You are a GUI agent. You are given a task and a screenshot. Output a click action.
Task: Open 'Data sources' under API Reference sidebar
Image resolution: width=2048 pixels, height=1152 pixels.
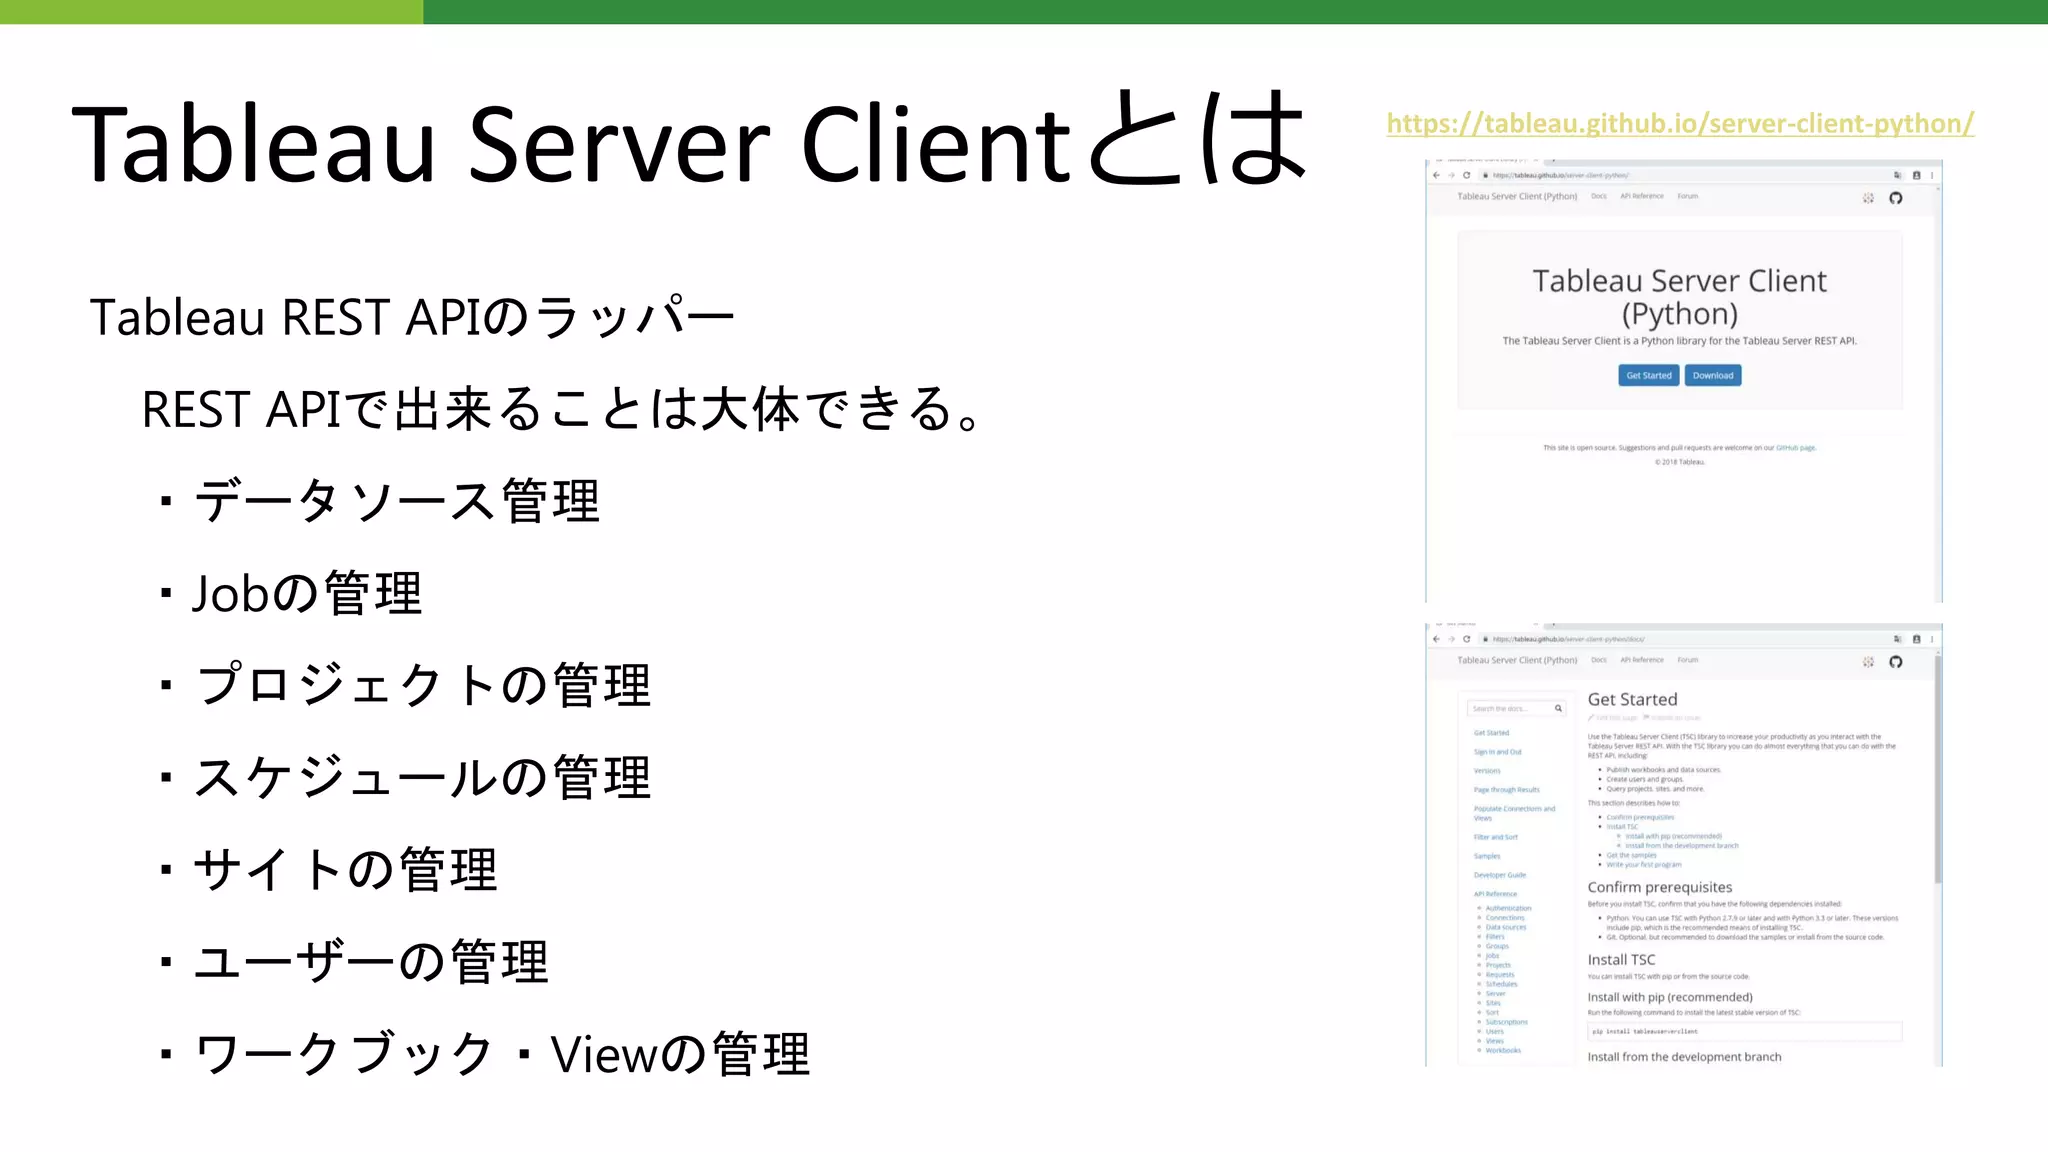point(1506,927)
